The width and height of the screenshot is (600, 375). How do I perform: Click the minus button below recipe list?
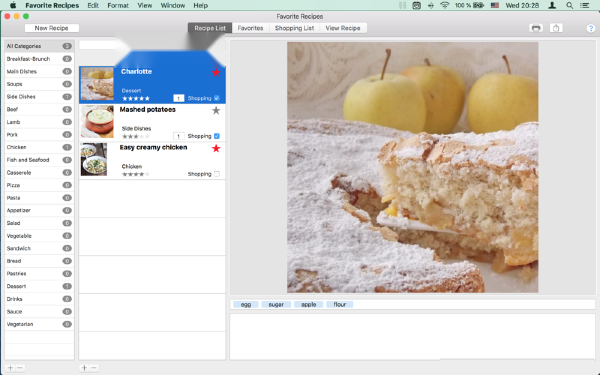(x=94, y=368)
